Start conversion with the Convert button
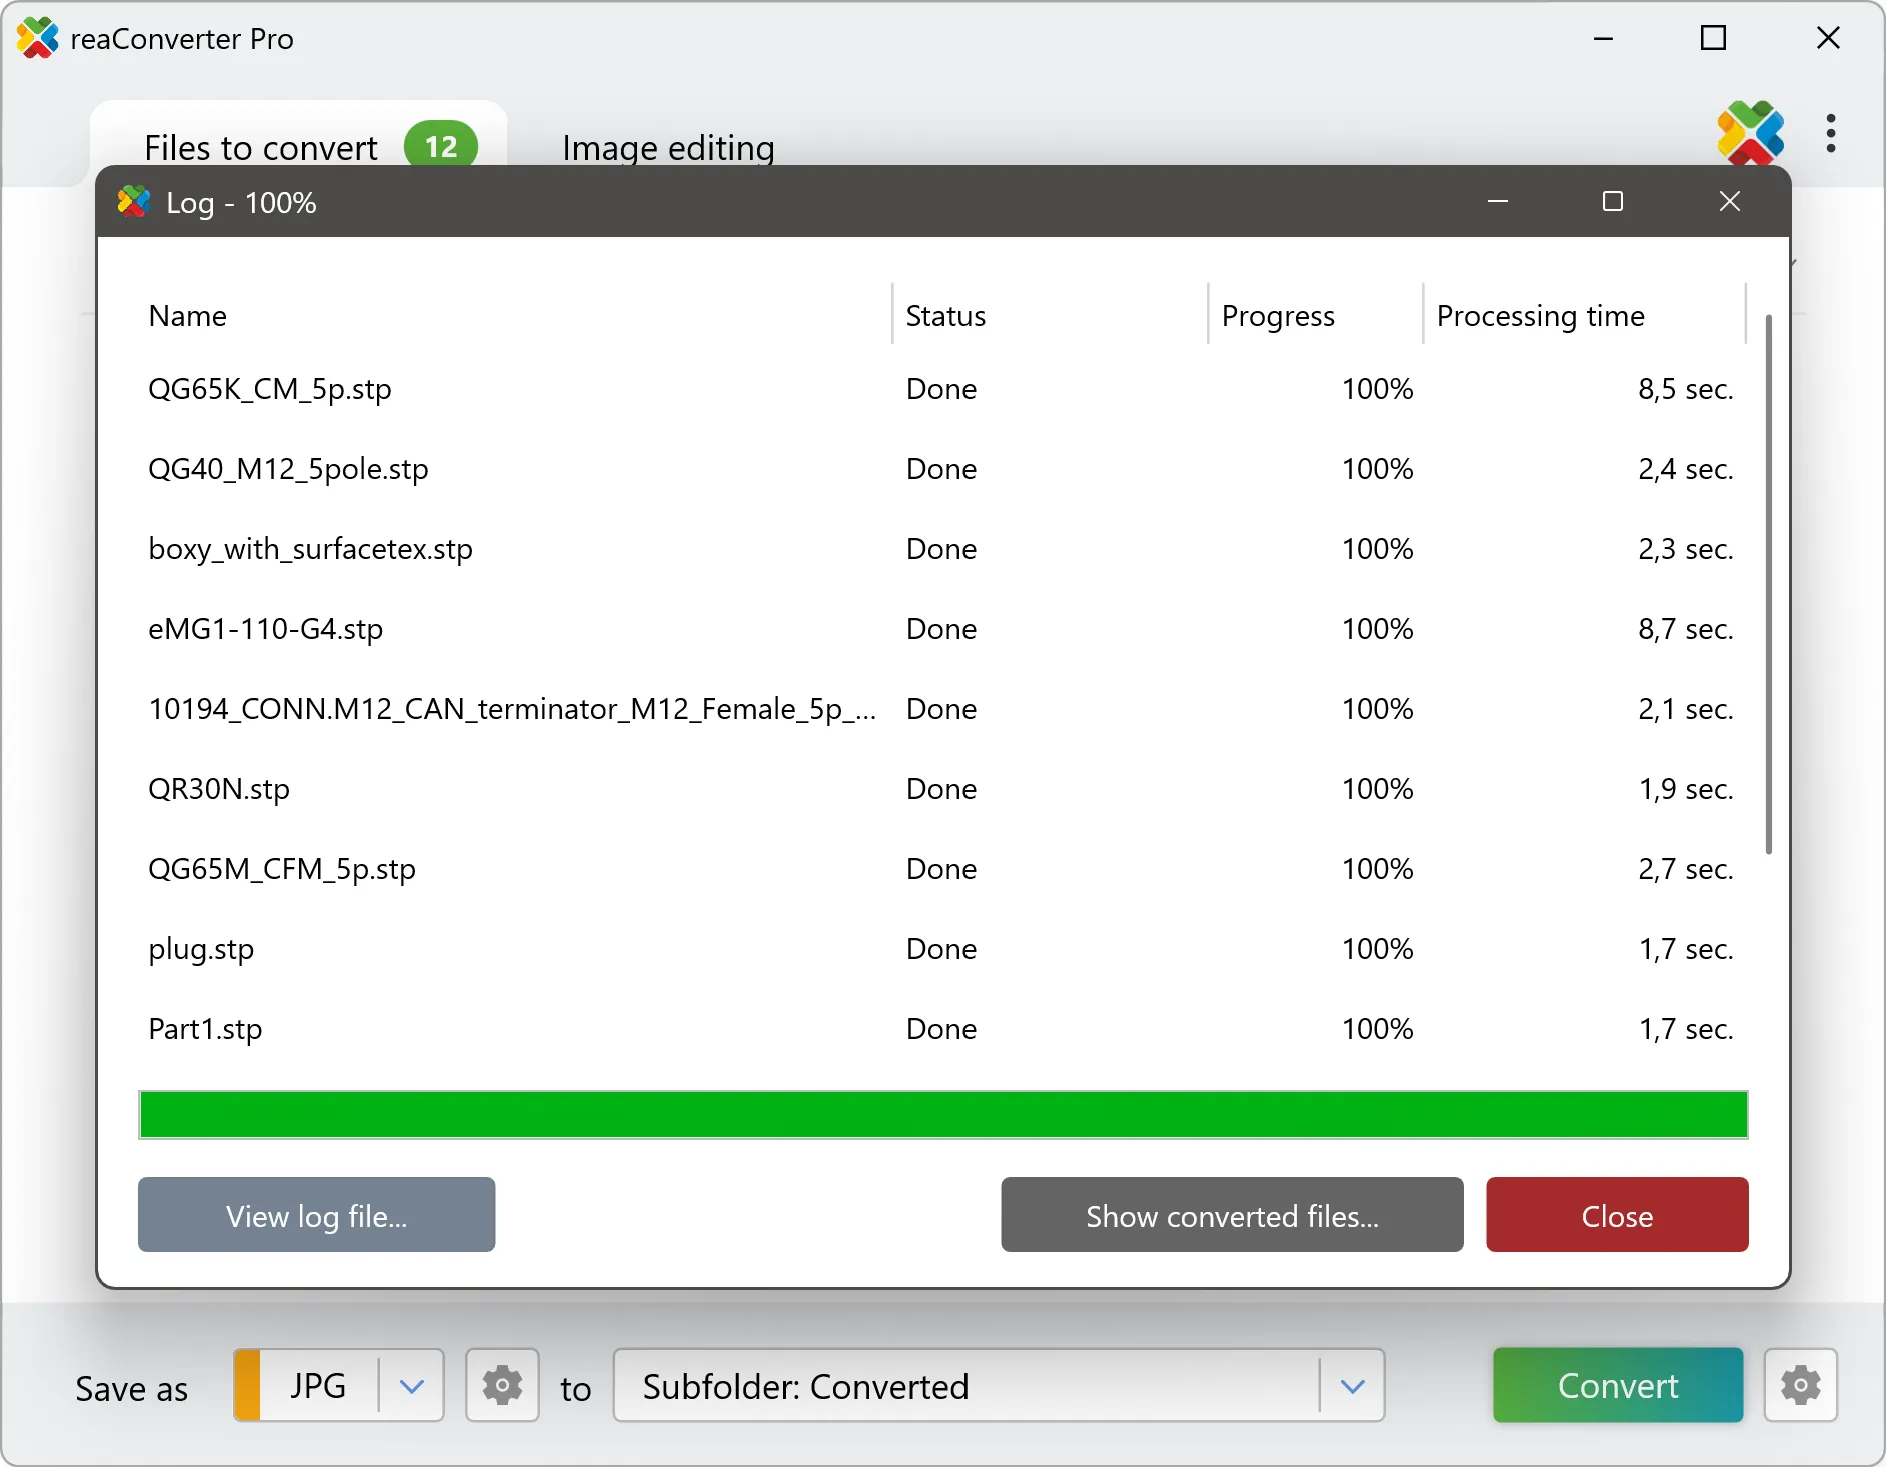 click(x=1618, y=1385)
